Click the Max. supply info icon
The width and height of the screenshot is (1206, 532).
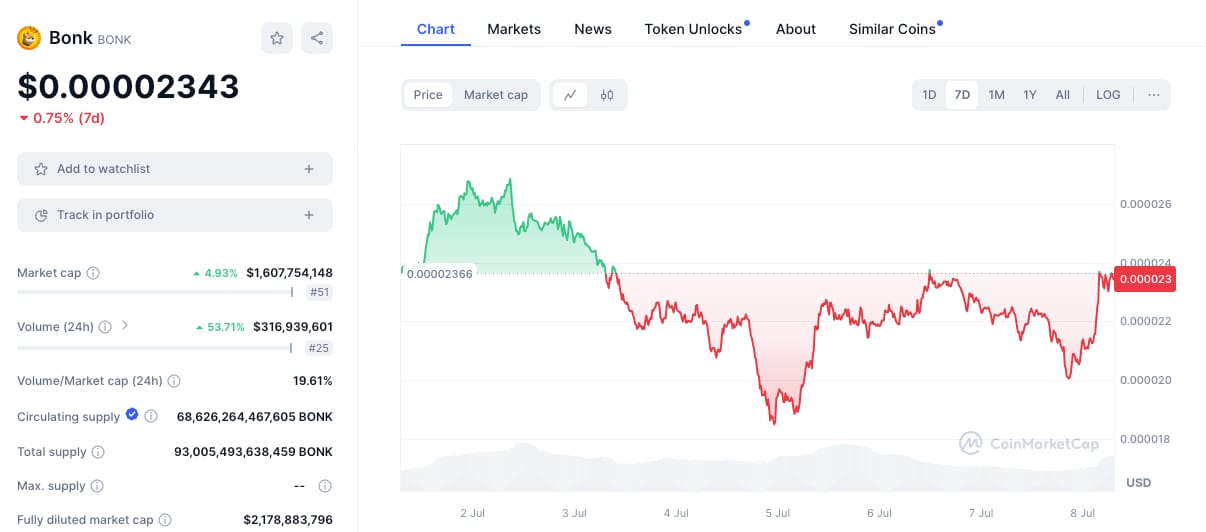coord(97,486)
